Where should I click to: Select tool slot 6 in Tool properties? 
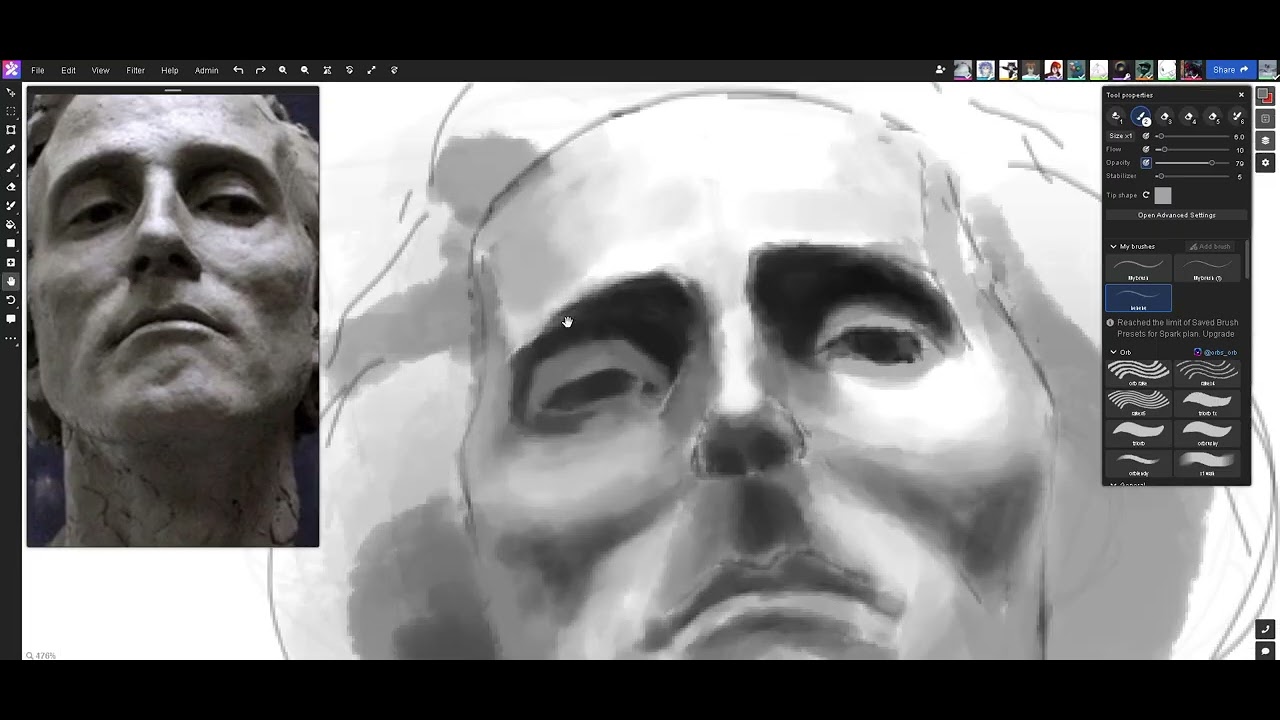[x=1237, y=118]
